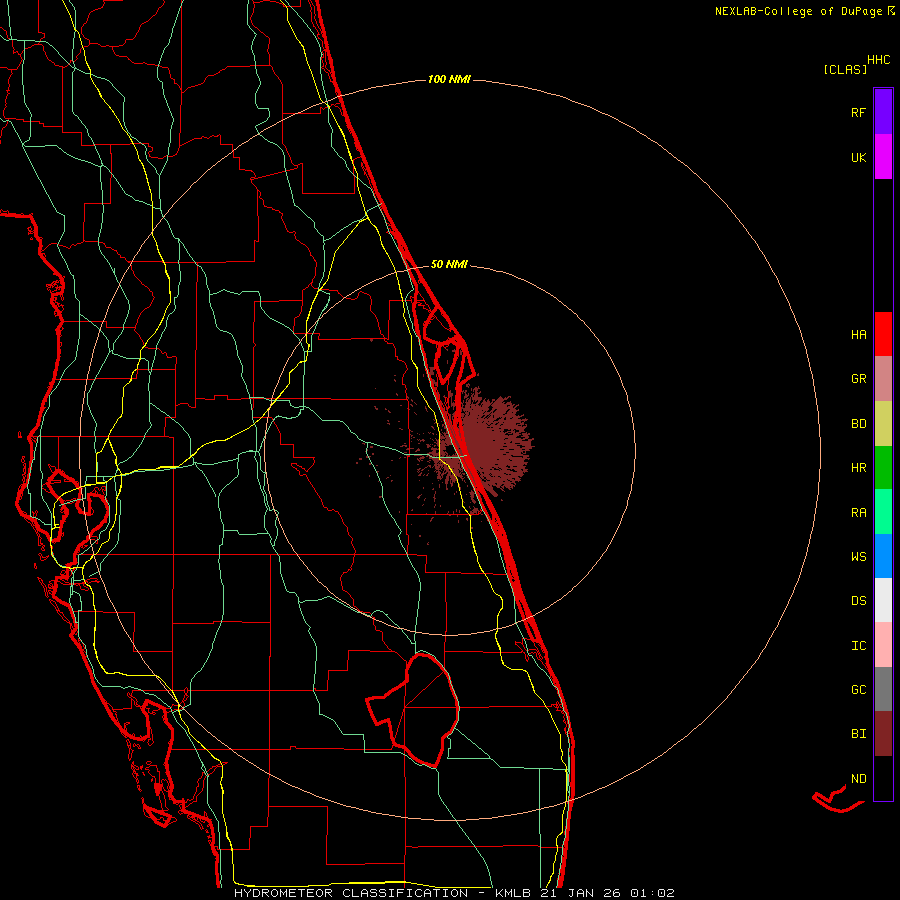Click the HR green legend swatch
Image resolution: width=900 pixels, height=900 pixels.
[x=883, y=468]
